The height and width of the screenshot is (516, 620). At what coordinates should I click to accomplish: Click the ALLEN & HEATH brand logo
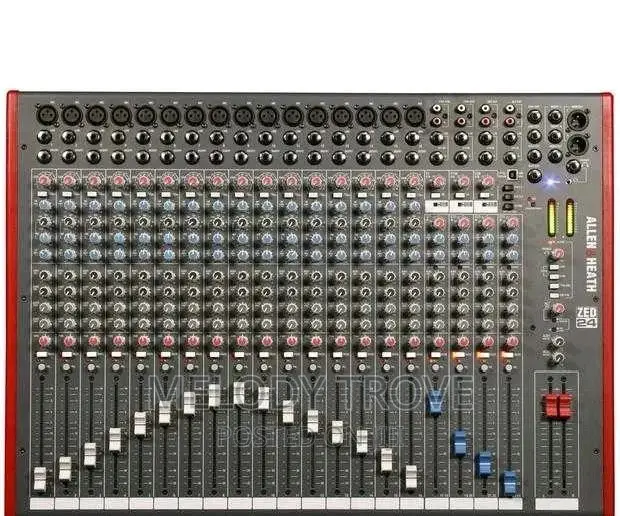591,254
